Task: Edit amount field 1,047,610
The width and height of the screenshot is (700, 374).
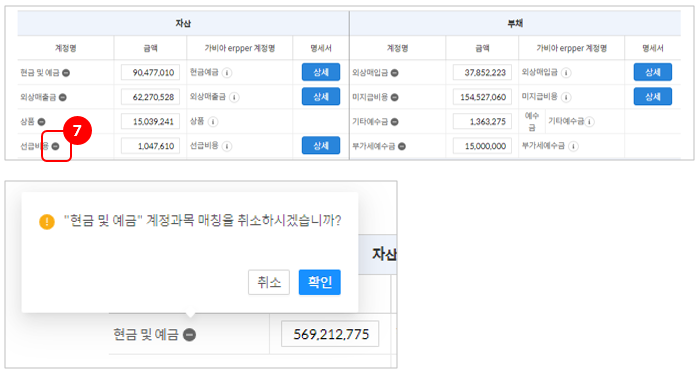Action: pos(150,145)
